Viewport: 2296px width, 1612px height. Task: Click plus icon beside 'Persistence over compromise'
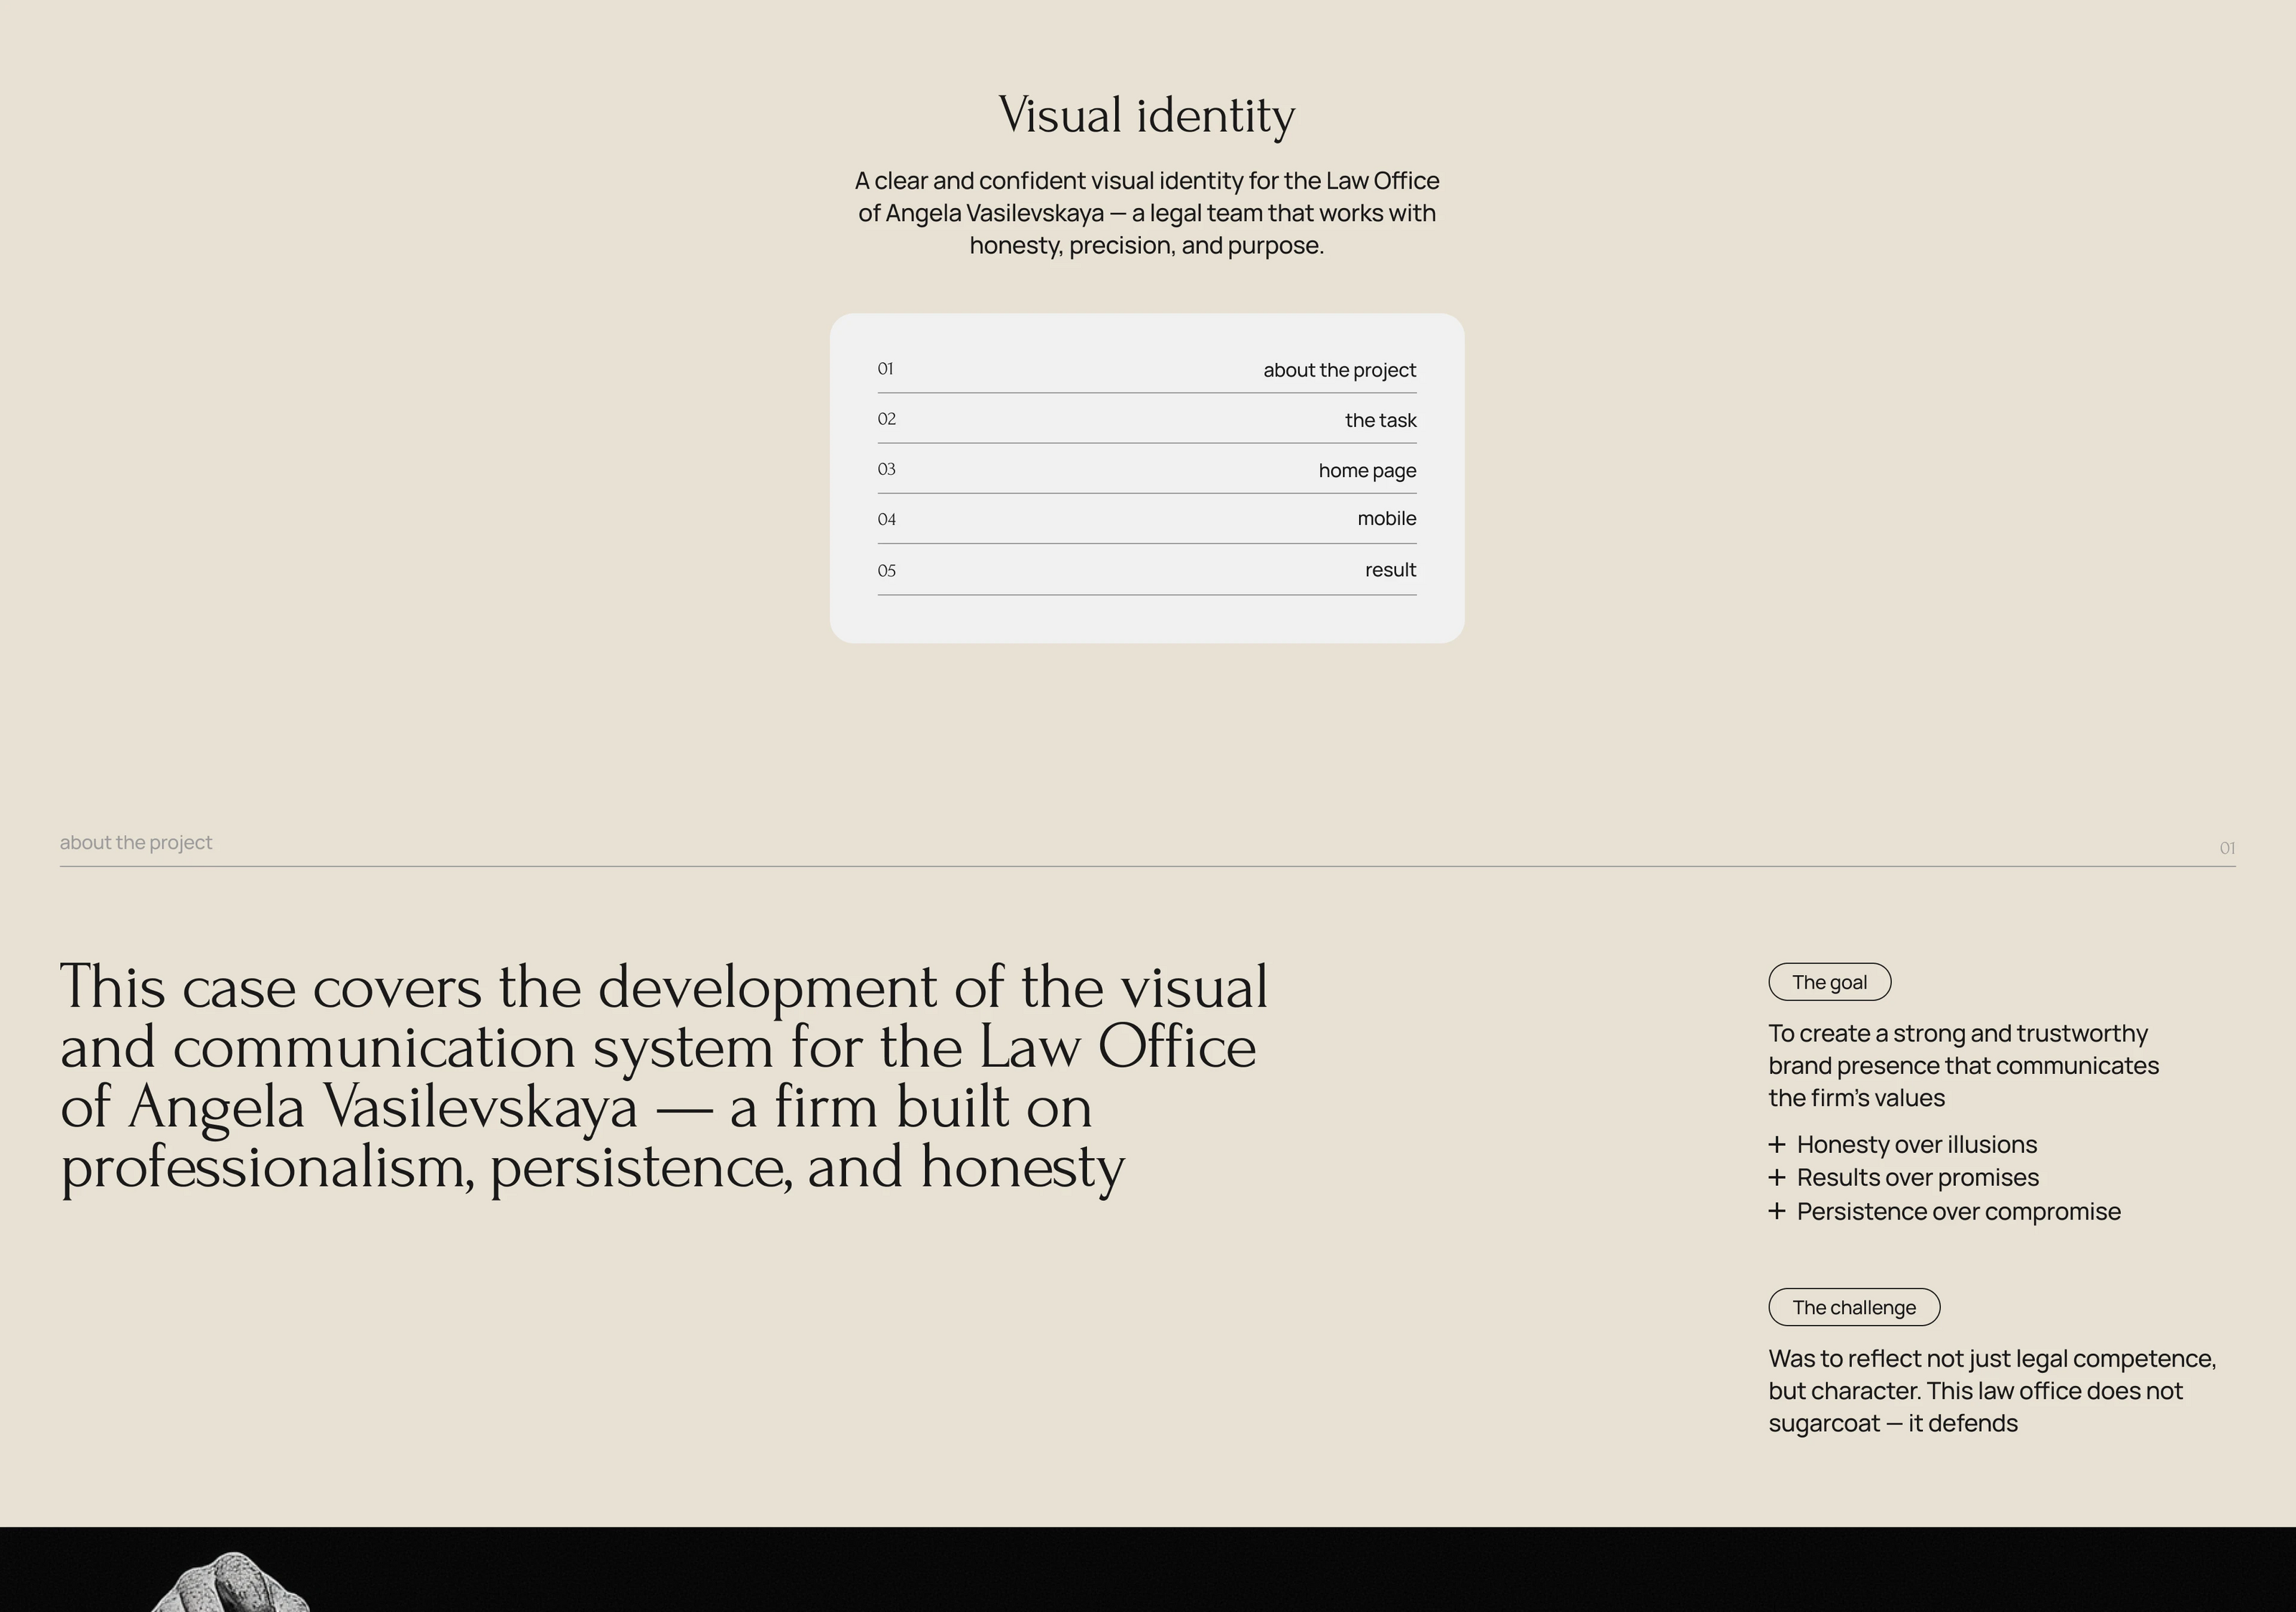pyautogui.click(x=1776, y=1211)
